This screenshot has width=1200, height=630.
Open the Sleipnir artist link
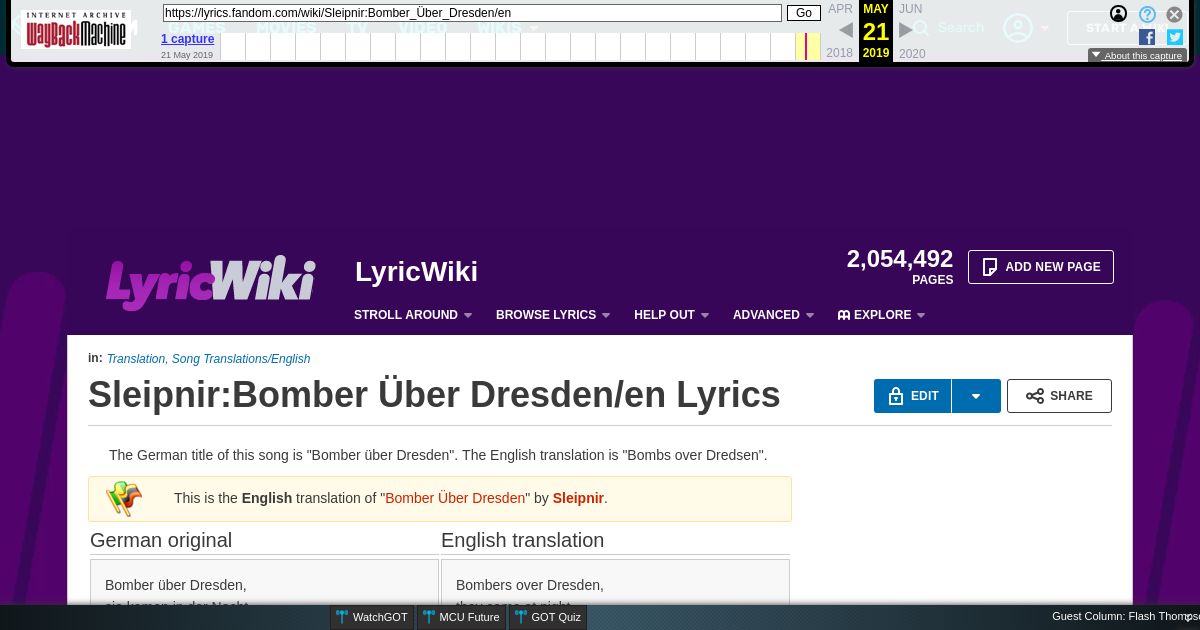point(578,498)
